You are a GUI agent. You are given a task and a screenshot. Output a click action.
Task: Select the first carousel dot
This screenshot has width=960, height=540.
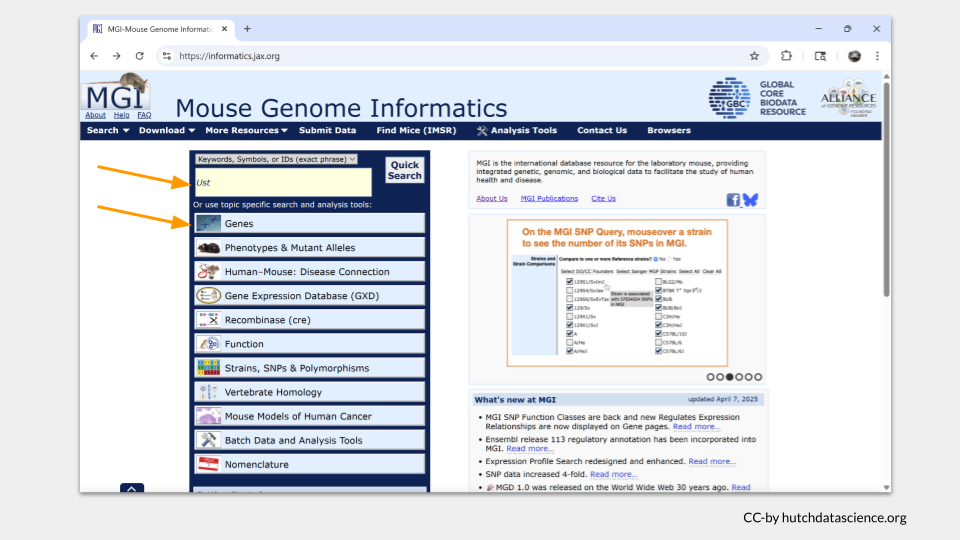point(711,377)
